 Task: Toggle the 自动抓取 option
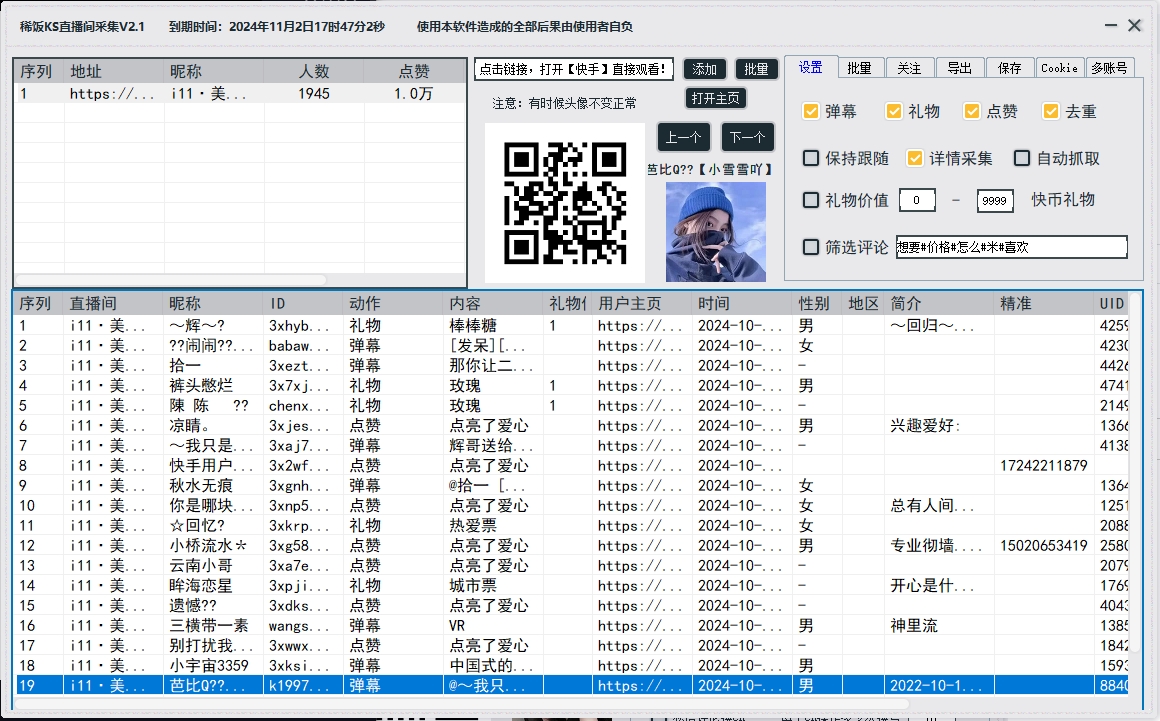click(x=1022, y=157)
